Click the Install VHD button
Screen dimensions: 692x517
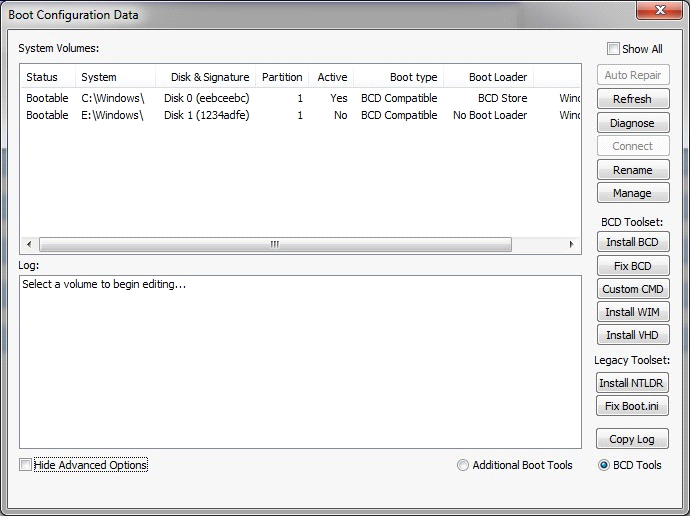(633, 335)
